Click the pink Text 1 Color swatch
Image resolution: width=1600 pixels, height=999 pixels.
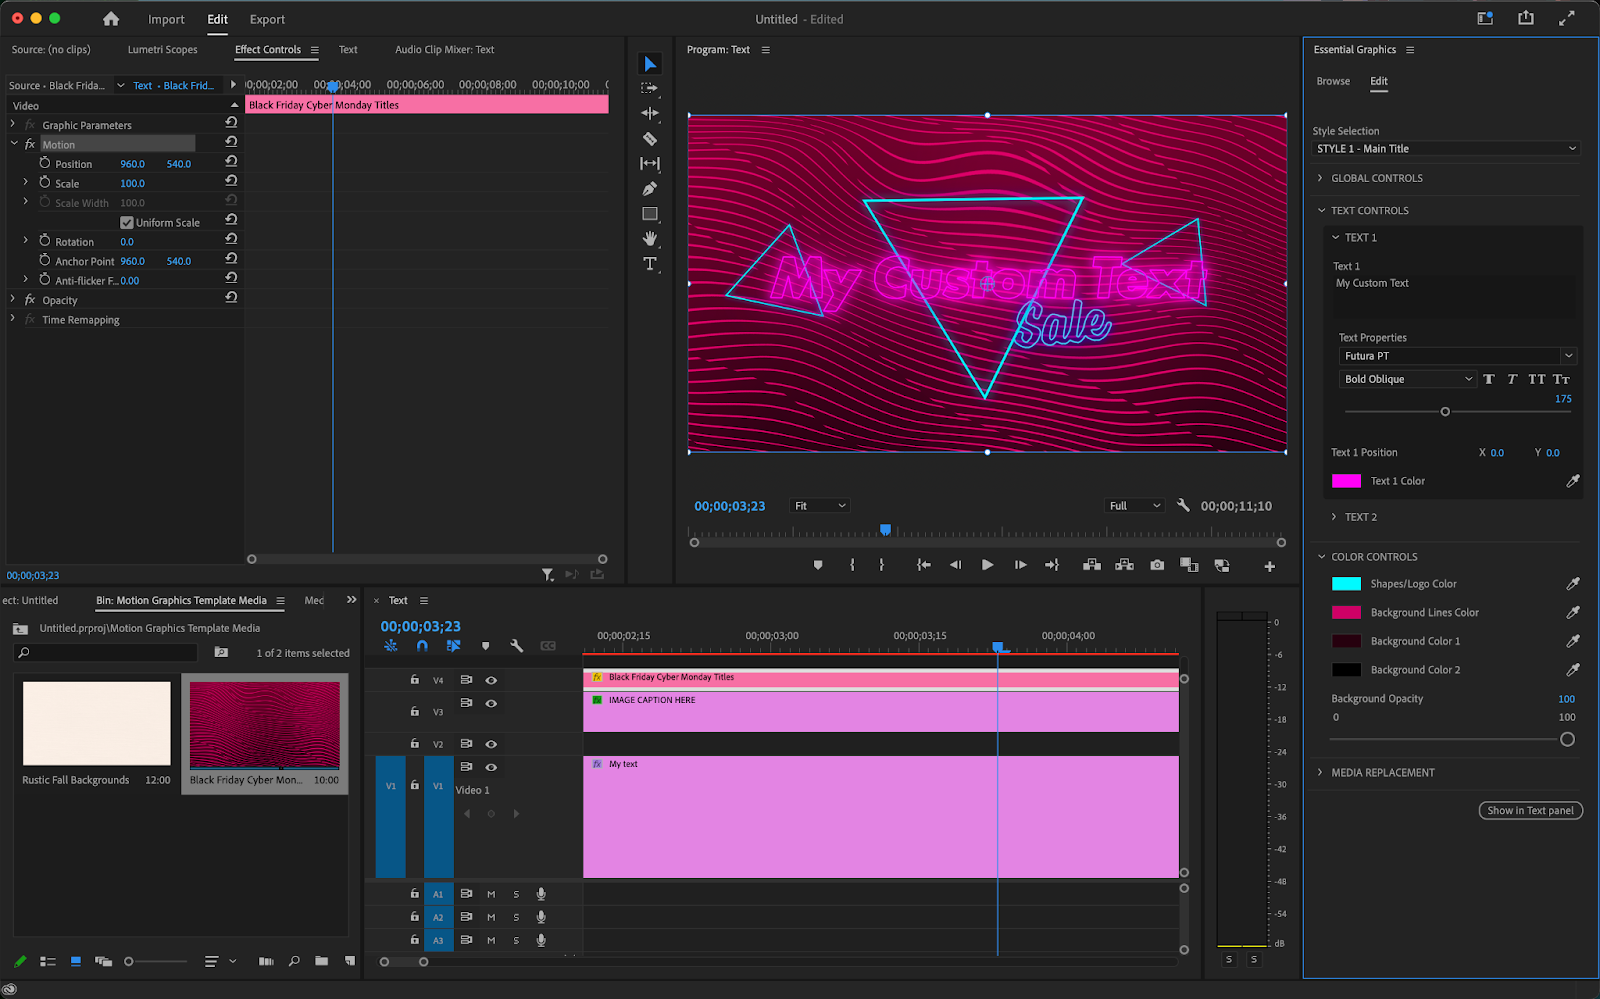tap(1349, 481)
